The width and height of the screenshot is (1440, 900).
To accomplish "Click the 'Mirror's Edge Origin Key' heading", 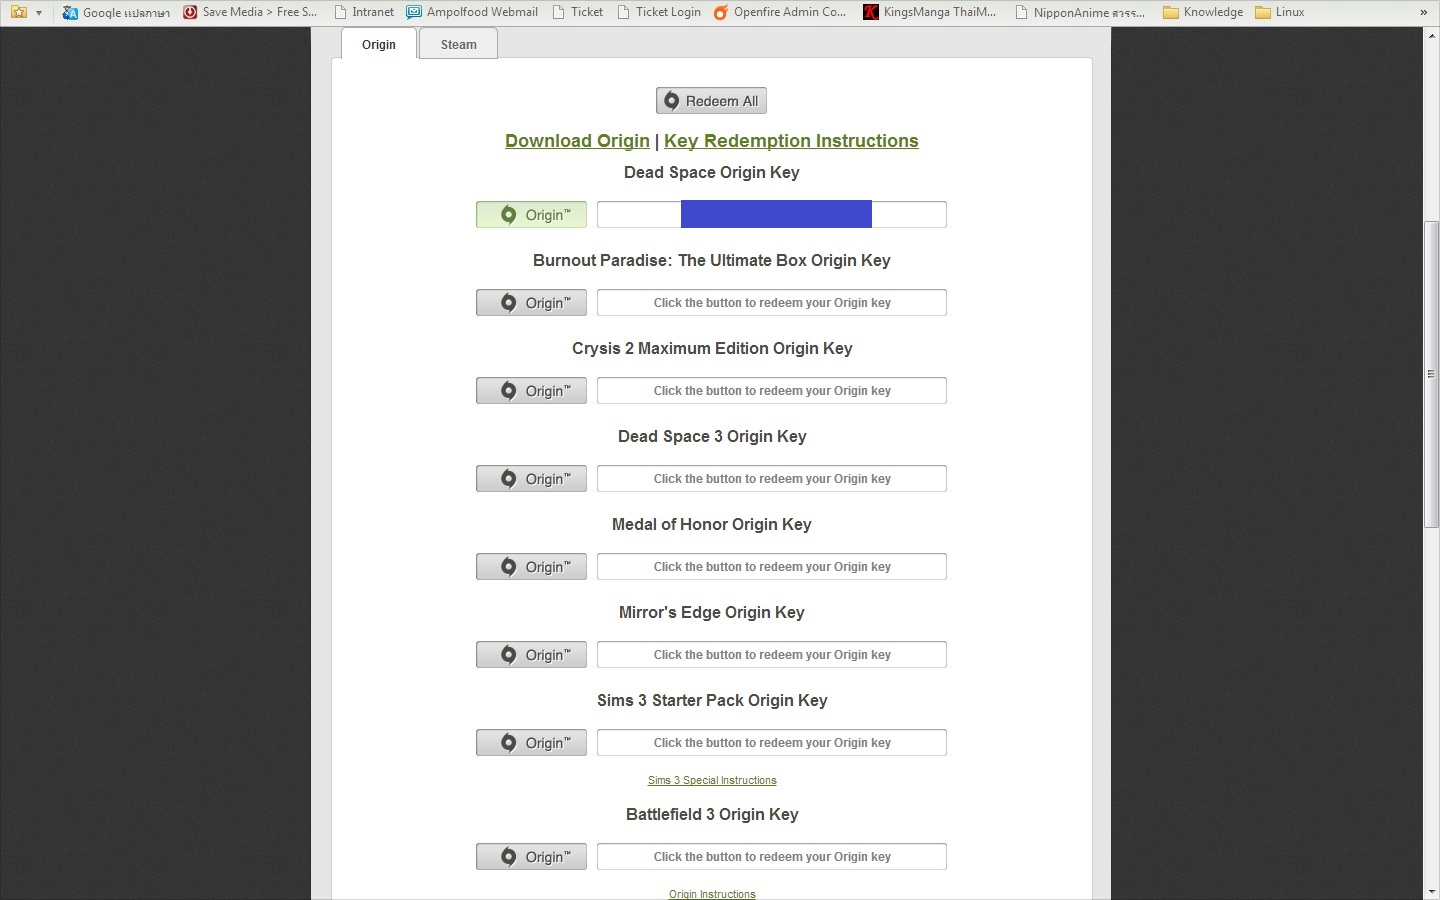I will coord(712,613).
